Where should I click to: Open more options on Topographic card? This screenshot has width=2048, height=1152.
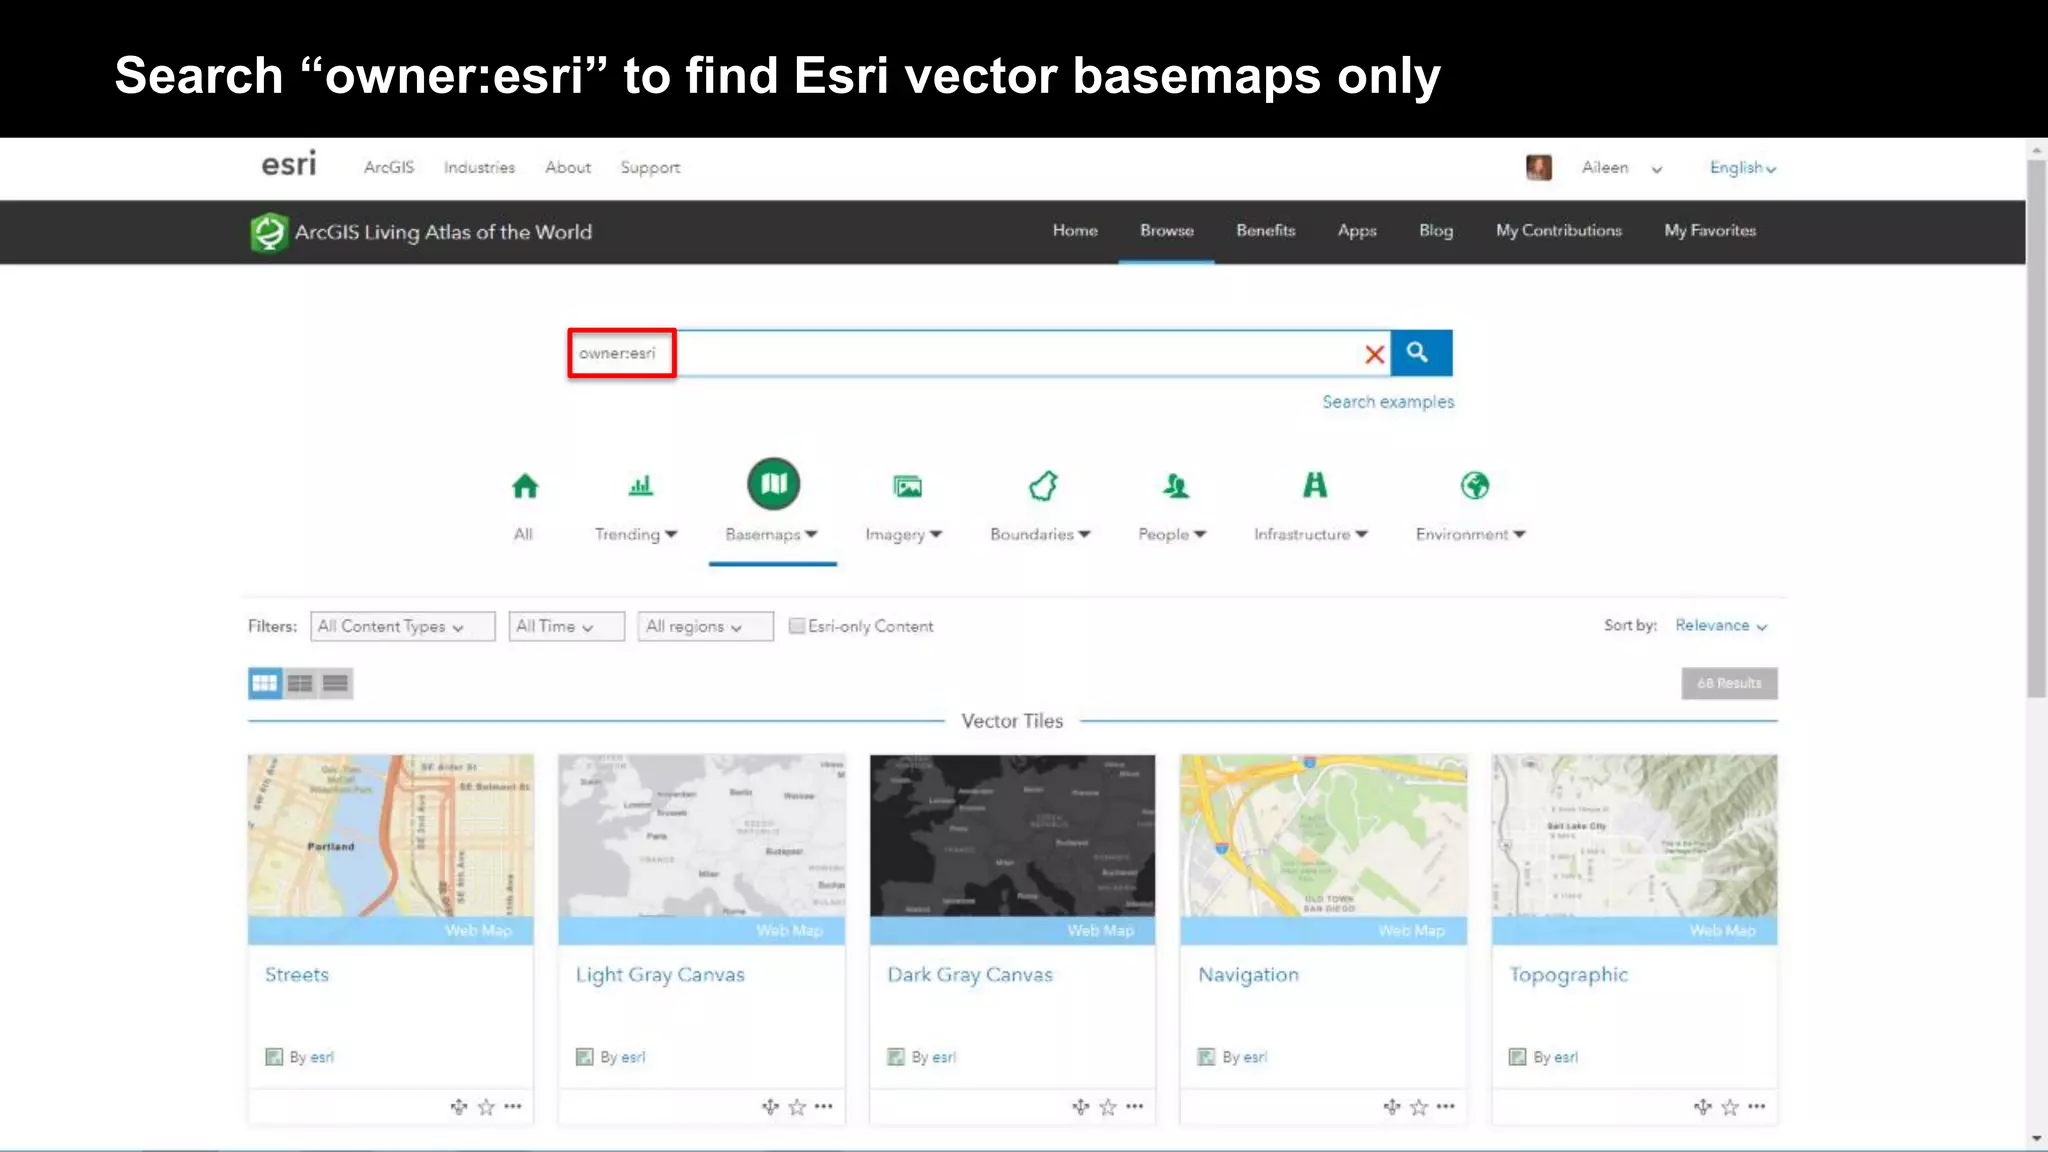point(1757,1106)
